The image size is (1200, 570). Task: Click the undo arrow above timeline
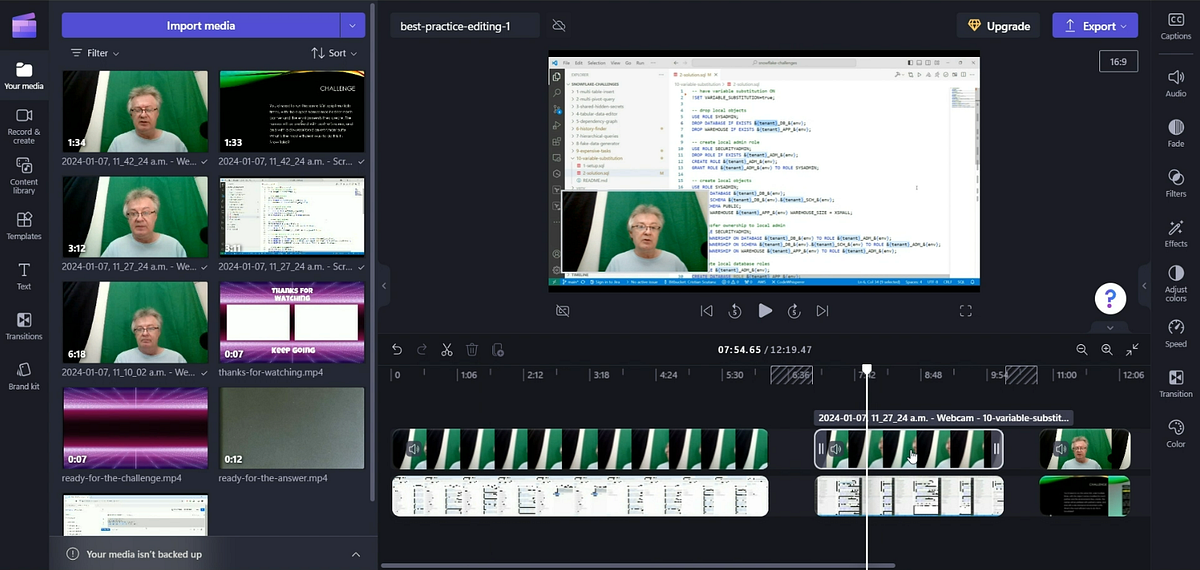tap(397, 349)
